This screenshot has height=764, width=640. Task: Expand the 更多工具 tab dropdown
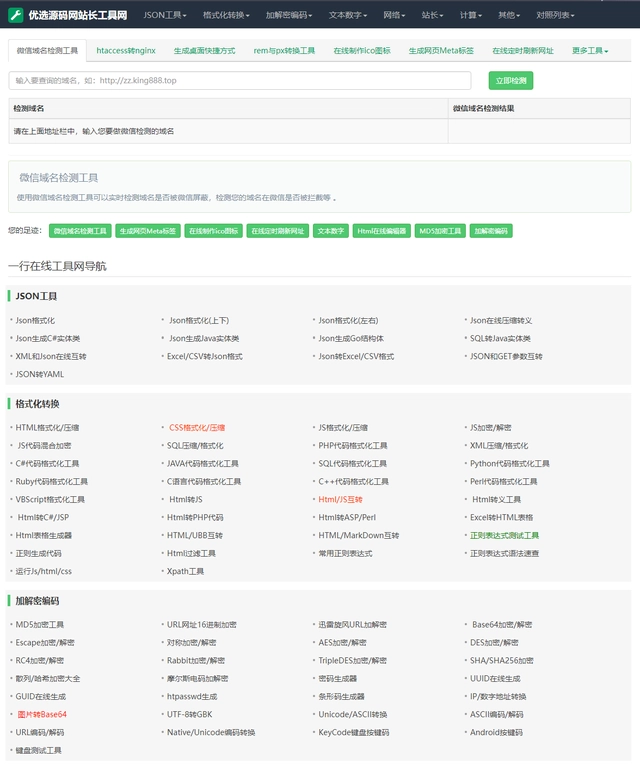click(x=590, y=51)
